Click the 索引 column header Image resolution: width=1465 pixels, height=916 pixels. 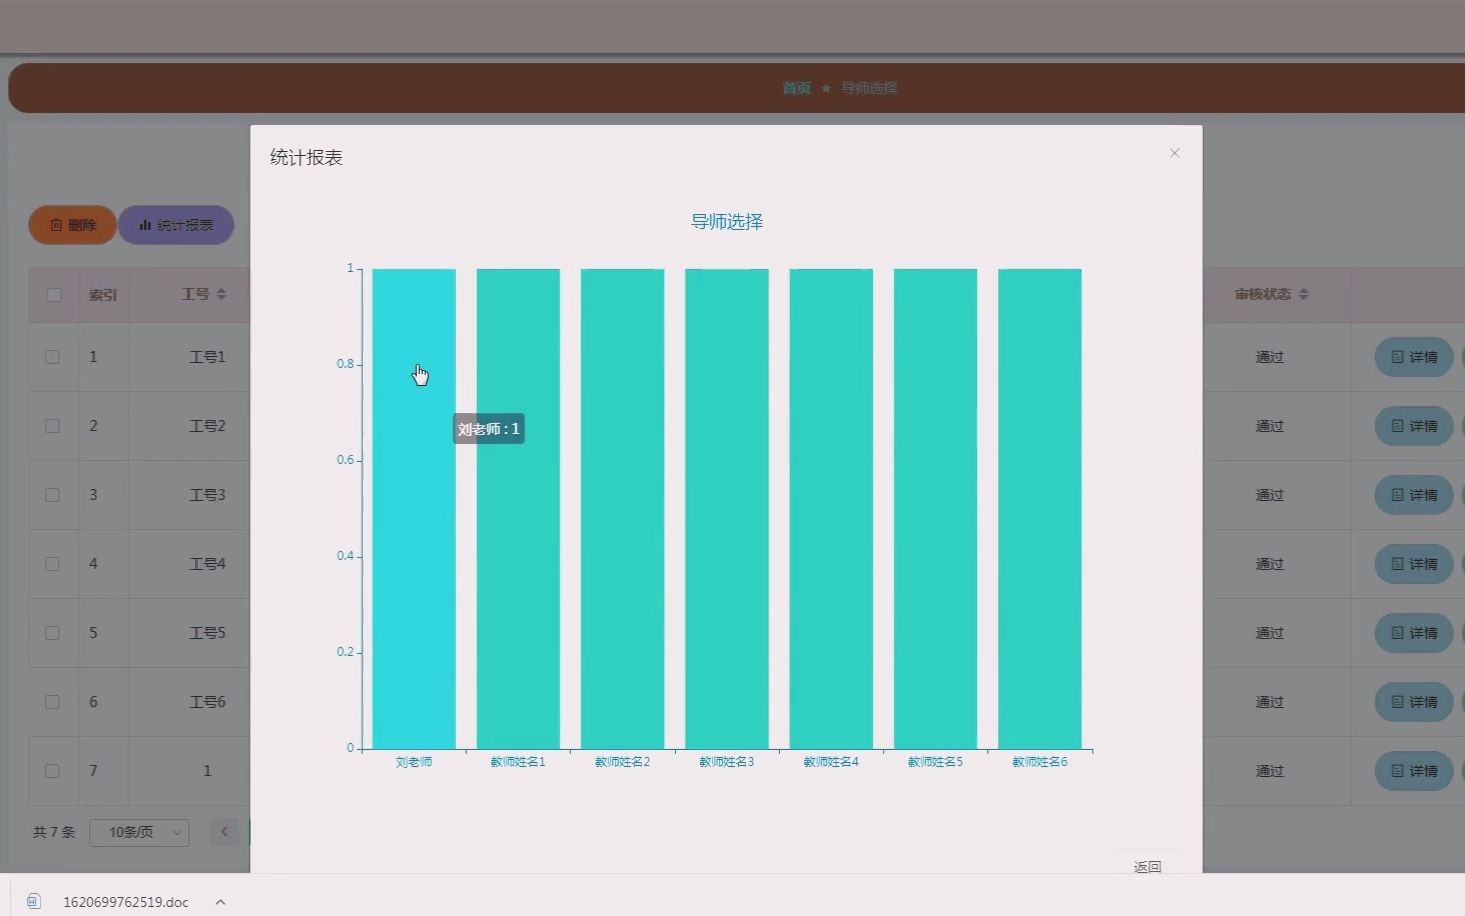tap(103, 295)
